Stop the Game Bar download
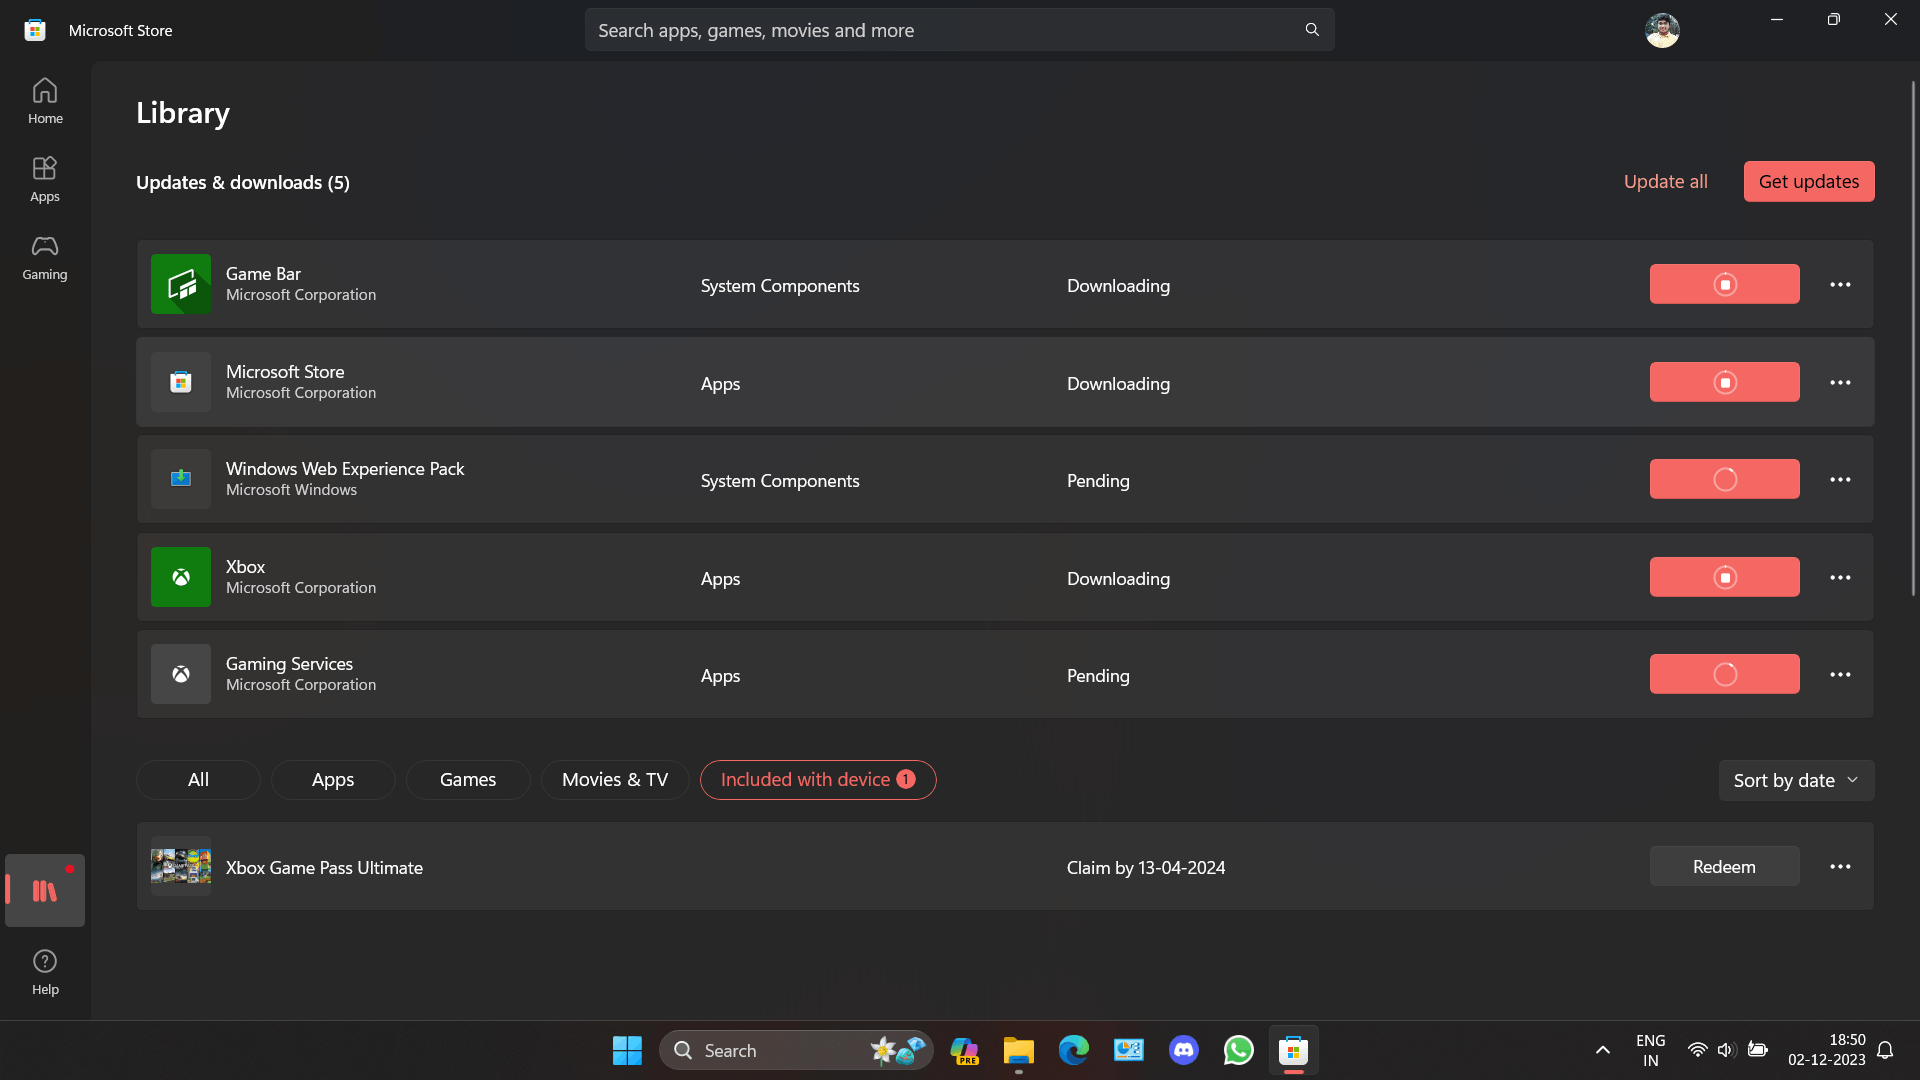 coord(1725,284)
